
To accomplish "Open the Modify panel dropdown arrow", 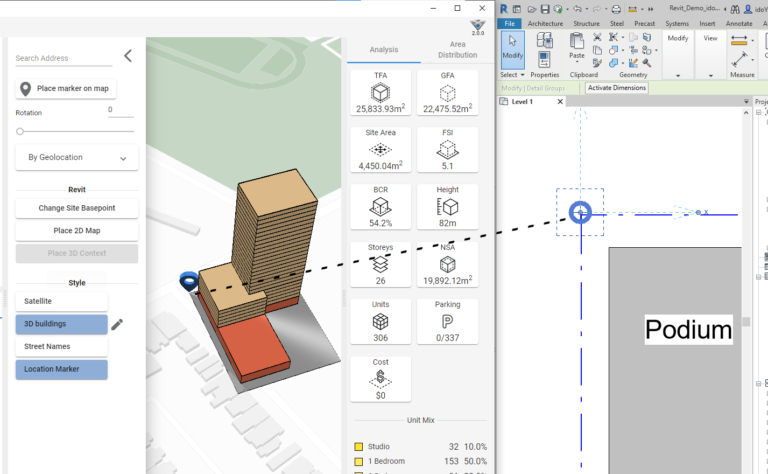I will [678, 75].
